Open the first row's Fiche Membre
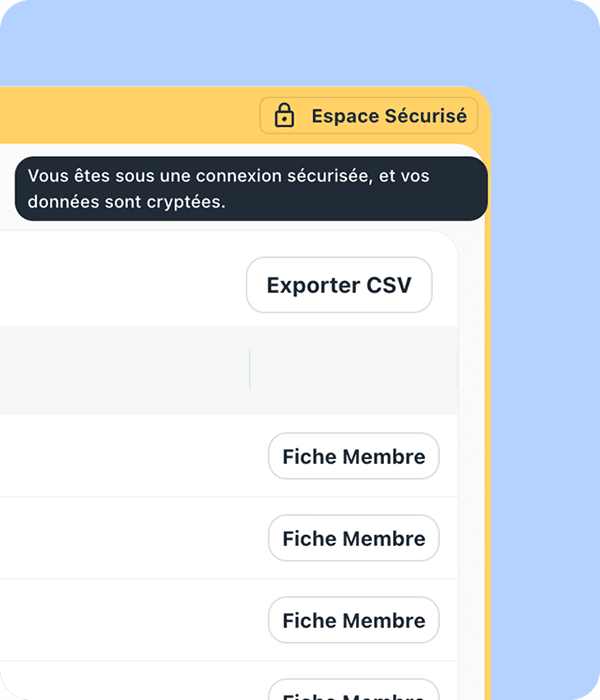 pyautogui.click(x=353, y=457)
